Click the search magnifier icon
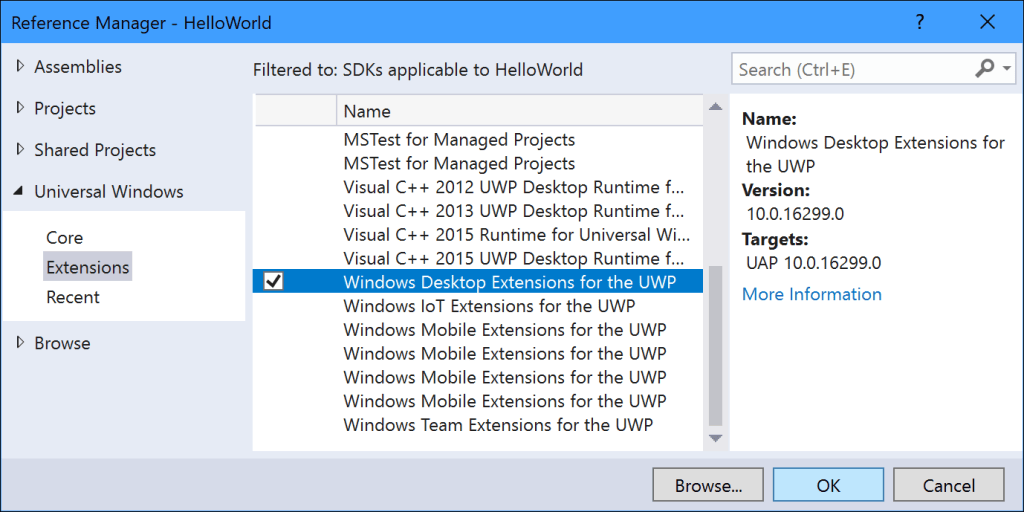The width and height of the screenshot is (1024, 512). click(984, 69)
